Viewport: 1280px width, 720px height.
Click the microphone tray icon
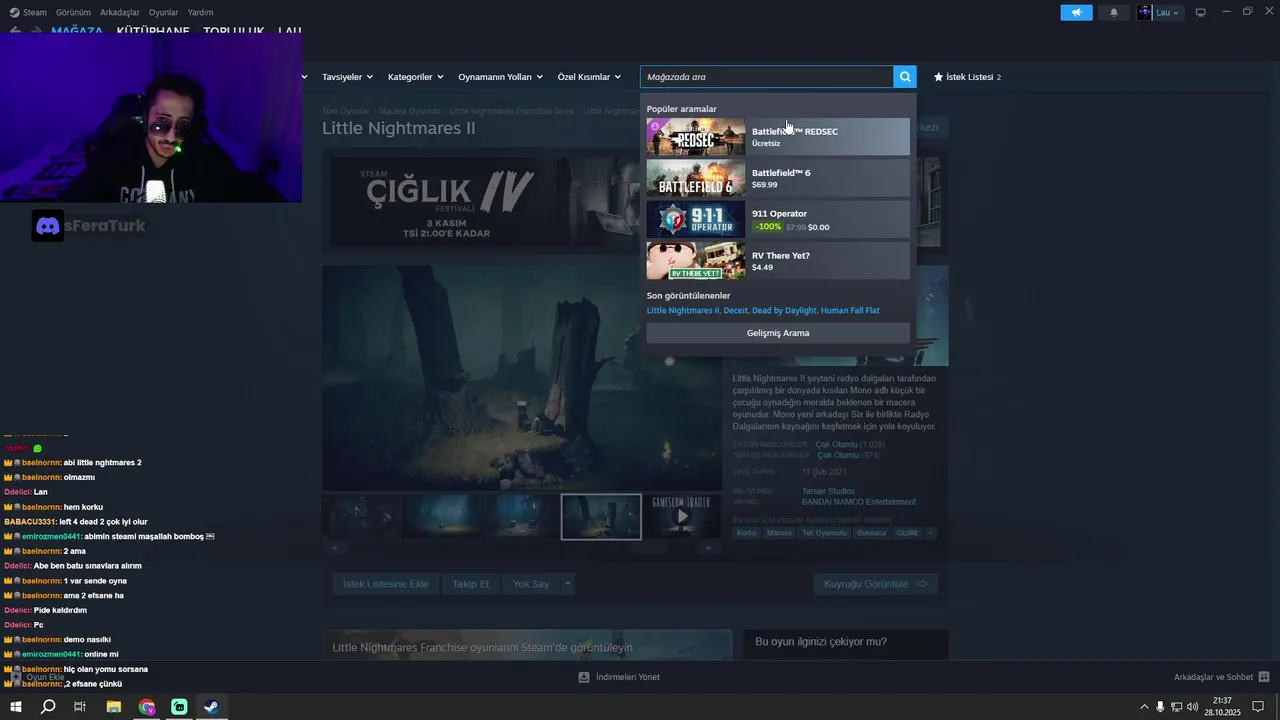[1160, 707]
